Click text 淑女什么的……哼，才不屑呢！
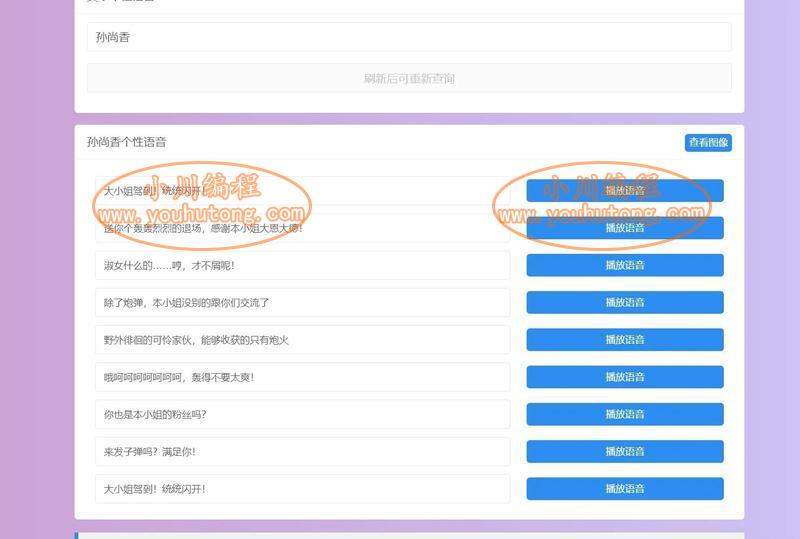This screenshot has height=539, width=800. pos(169,265)
